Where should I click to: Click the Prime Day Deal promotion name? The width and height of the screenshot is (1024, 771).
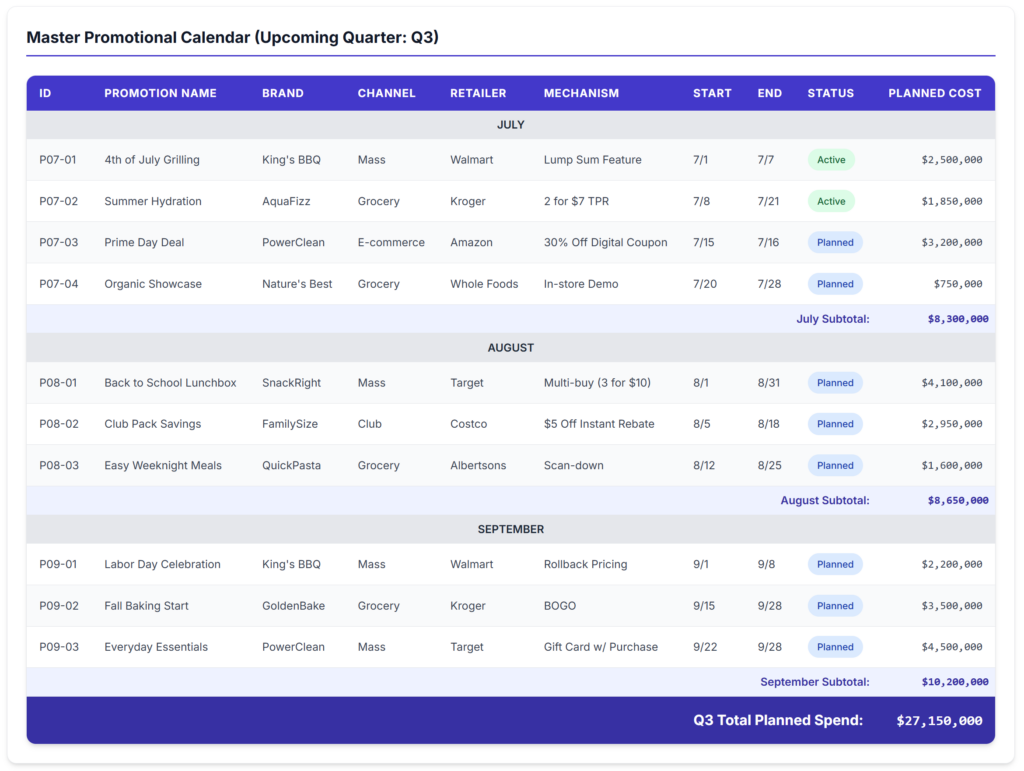(144, 242)
